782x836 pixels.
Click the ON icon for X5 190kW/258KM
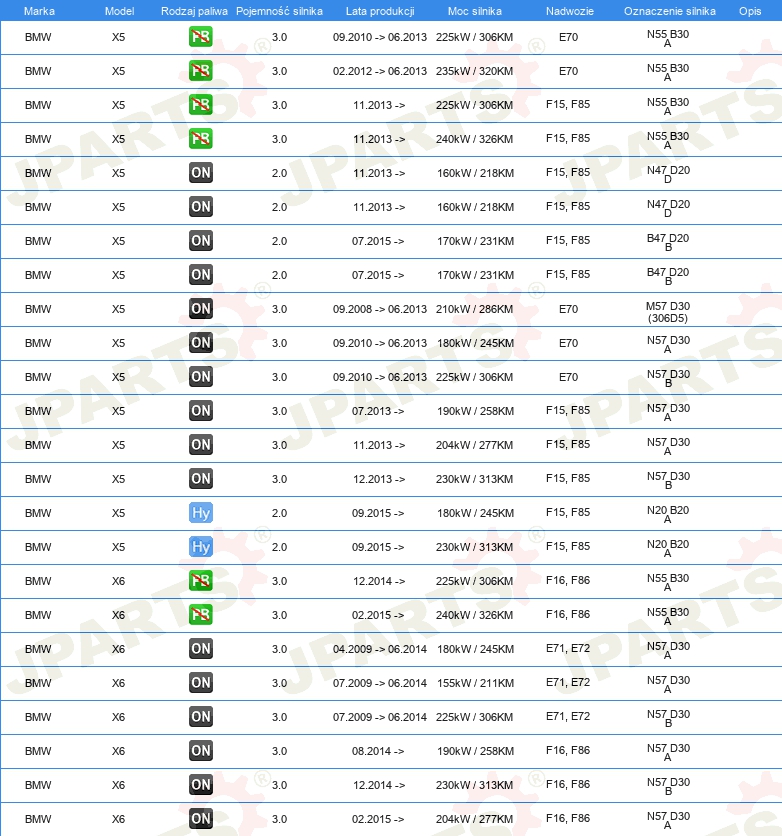pos(200,411)
